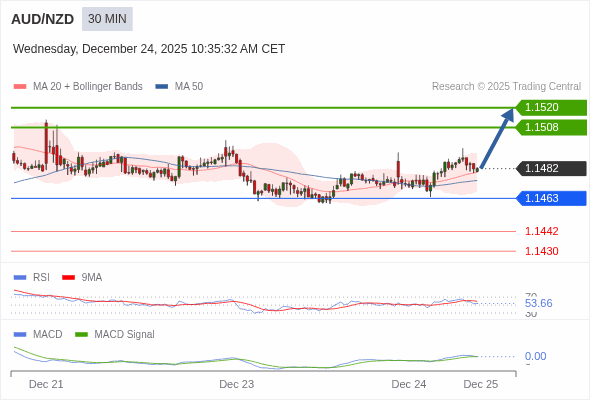Click the AUD/NZD pair title

tap(43, 19)
